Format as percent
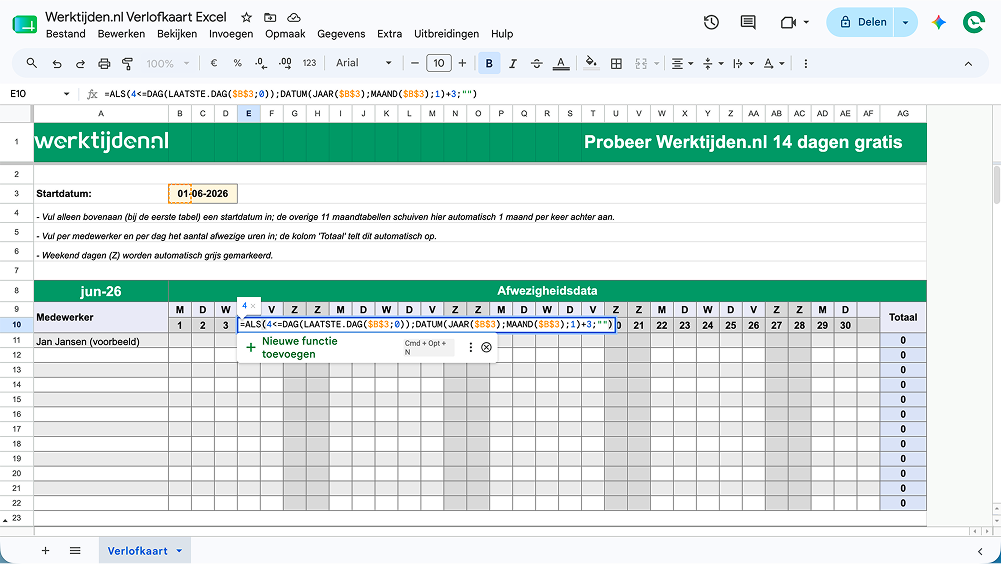 [237, 63]
